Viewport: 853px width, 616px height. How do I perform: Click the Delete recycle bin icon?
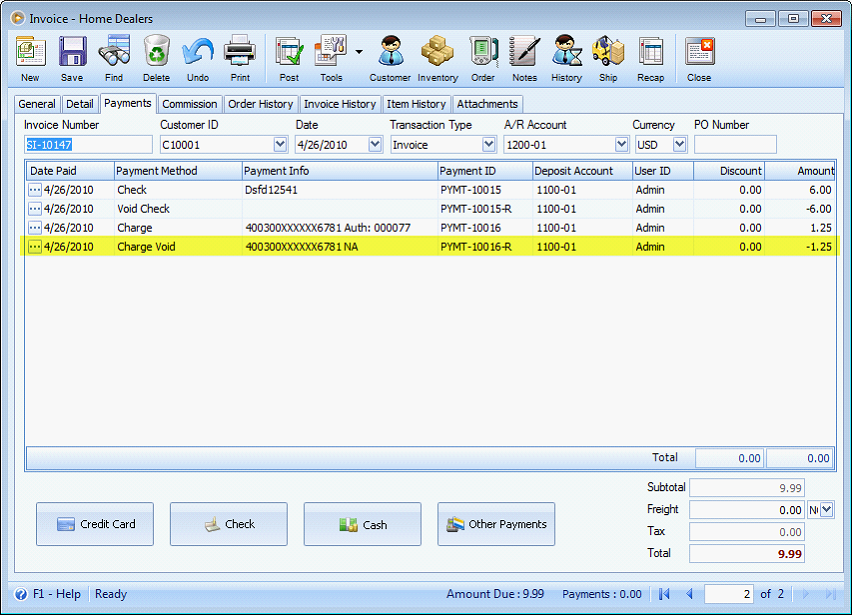(x=157, y=58)
